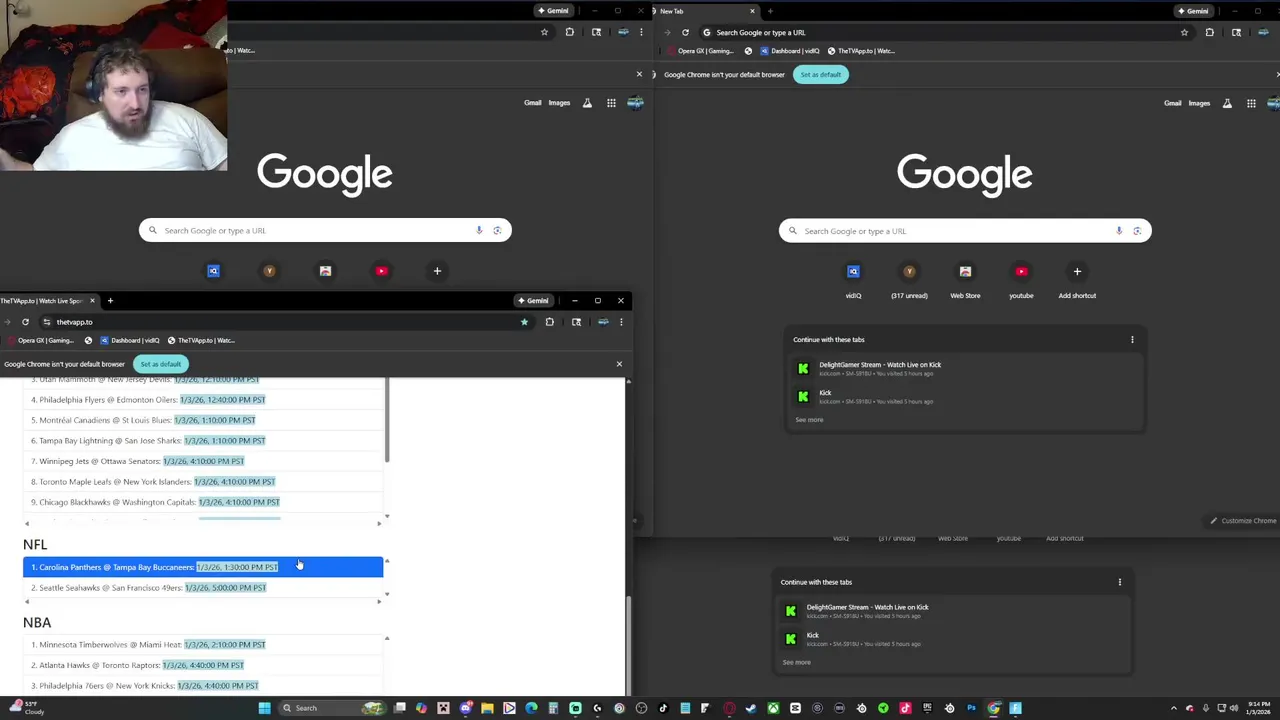Open Windows Start button
Image resolution: width=1280 pixels, height=720 pixels.
(x=264, y=708)
